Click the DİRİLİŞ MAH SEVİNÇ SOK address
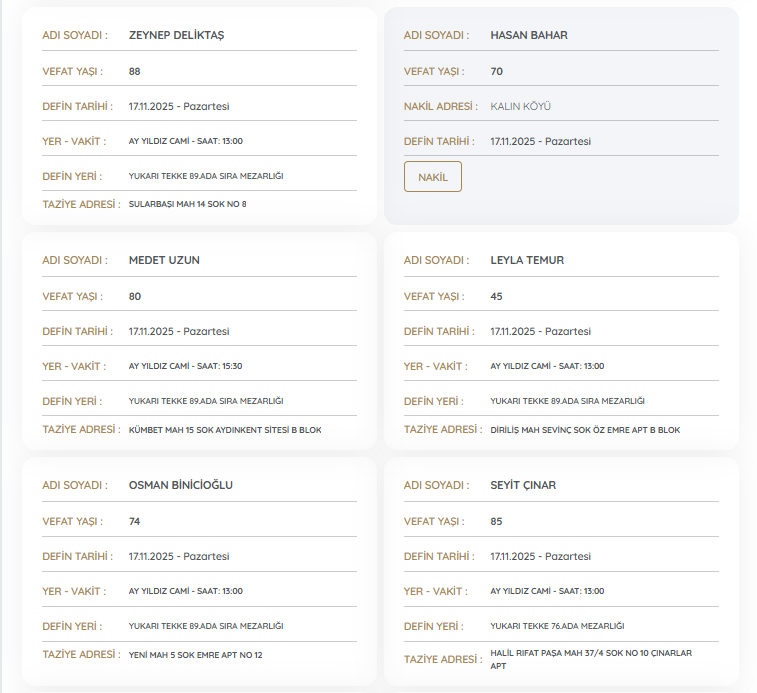Image resolution: width=757 pixels, height=693 pixels. pos(585,429)
